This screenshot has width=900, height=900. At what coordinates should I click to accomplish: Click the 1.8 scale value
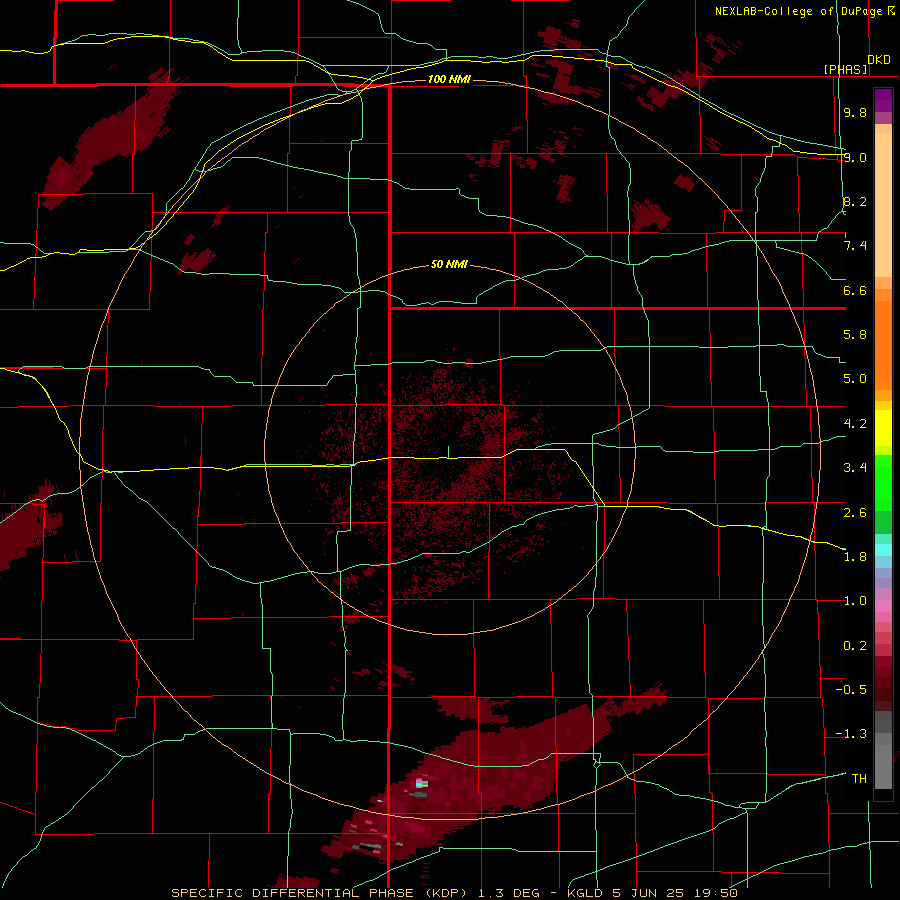pyautogui.click(x=855, y=557)
